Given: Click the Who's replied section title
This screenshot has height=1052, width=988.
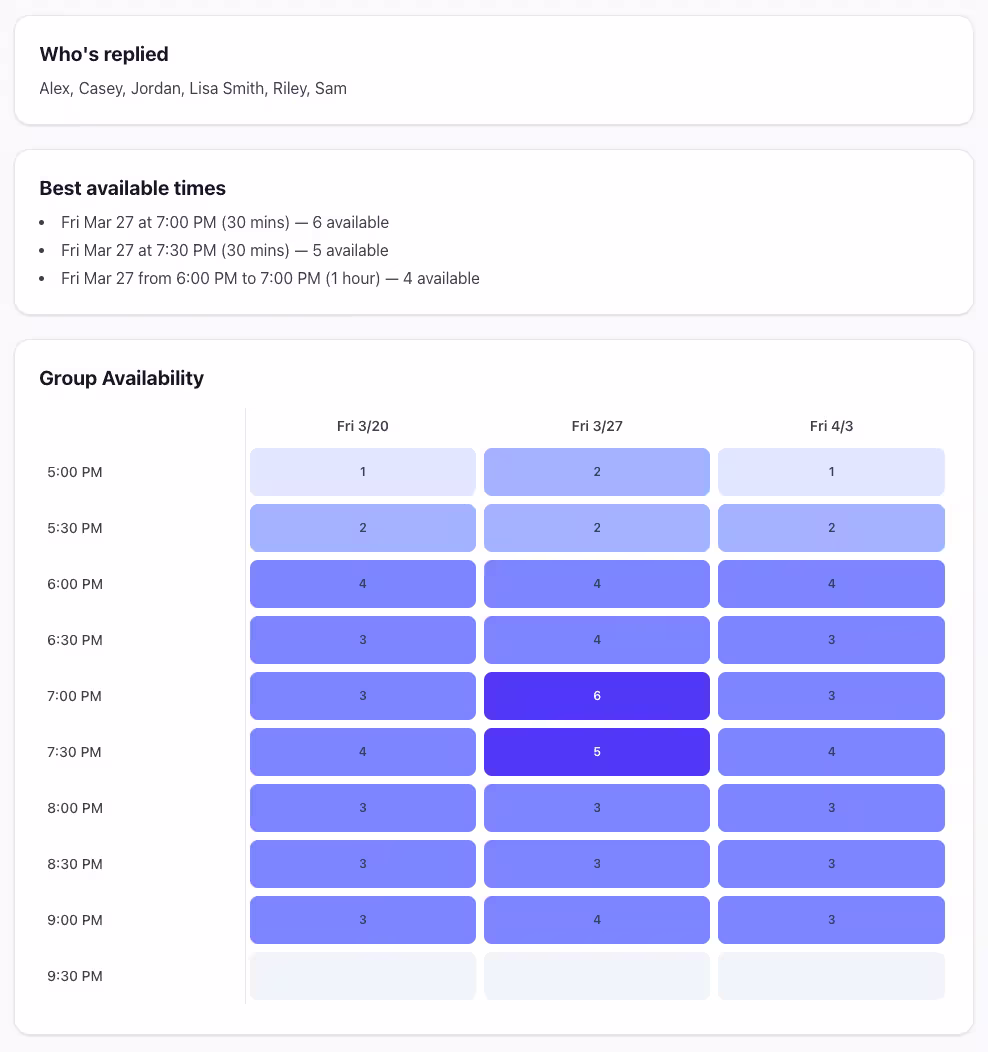Looking at the screenshot, I should coord(104,54).
